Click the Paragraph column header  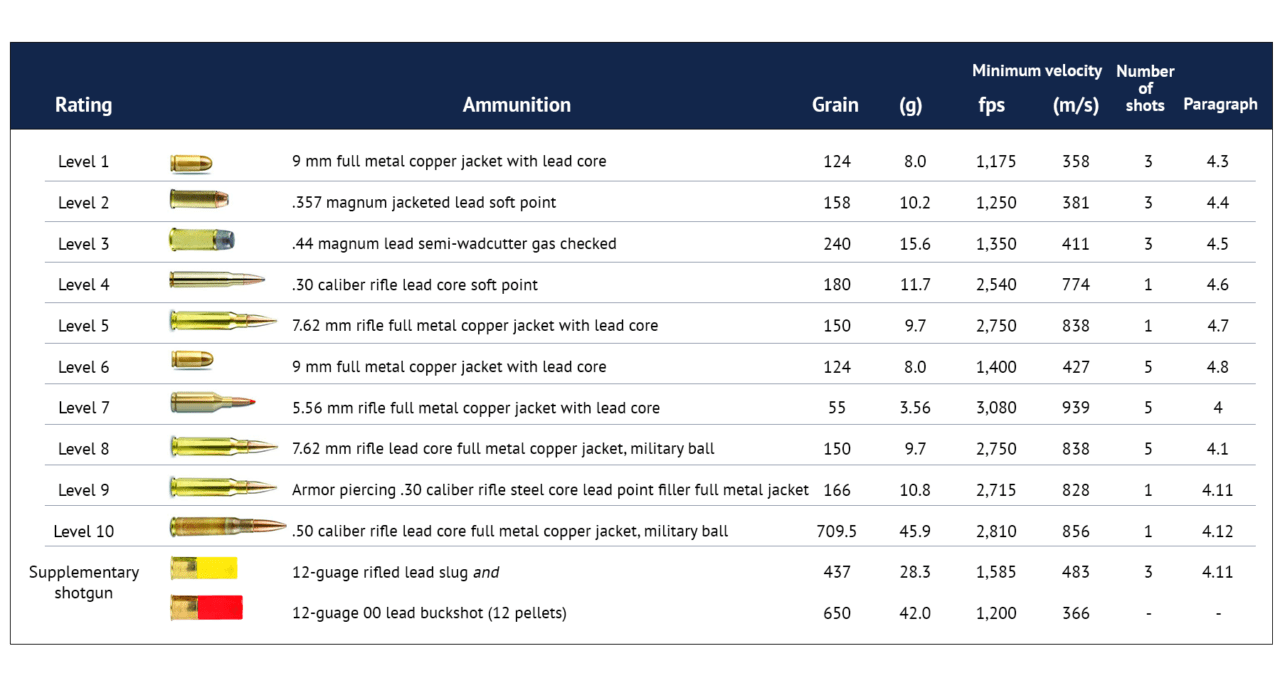click(x=1220, y=105)
